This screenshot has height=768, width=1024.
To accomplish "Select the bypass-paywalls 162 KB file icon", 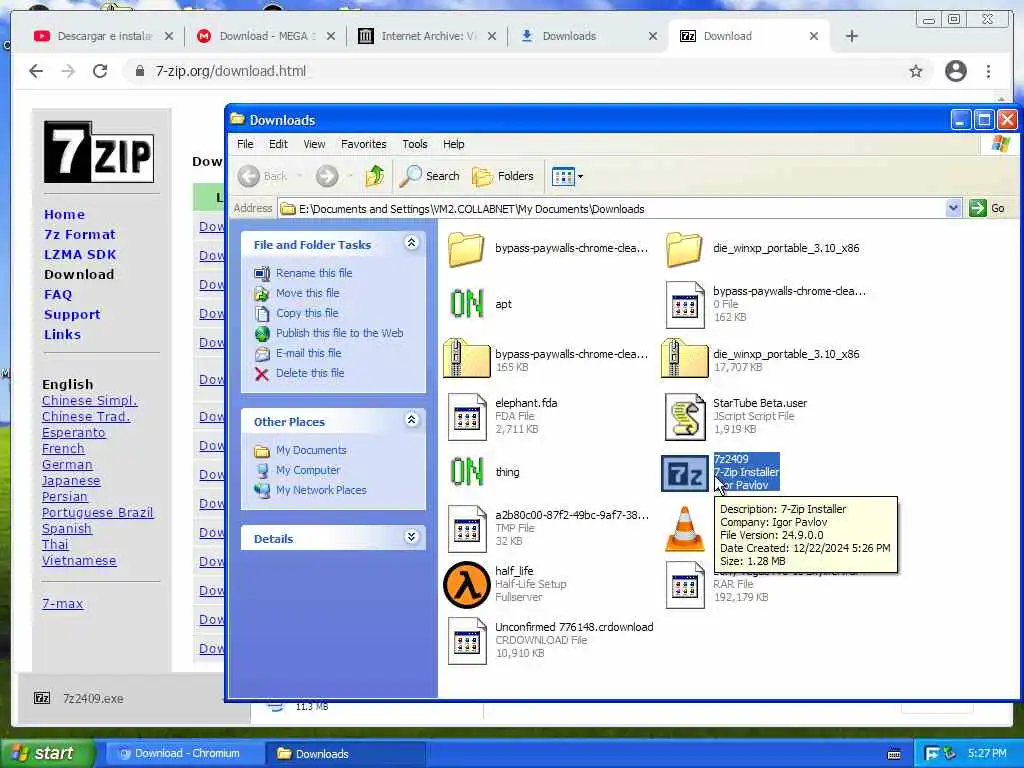I will (684, 305).
